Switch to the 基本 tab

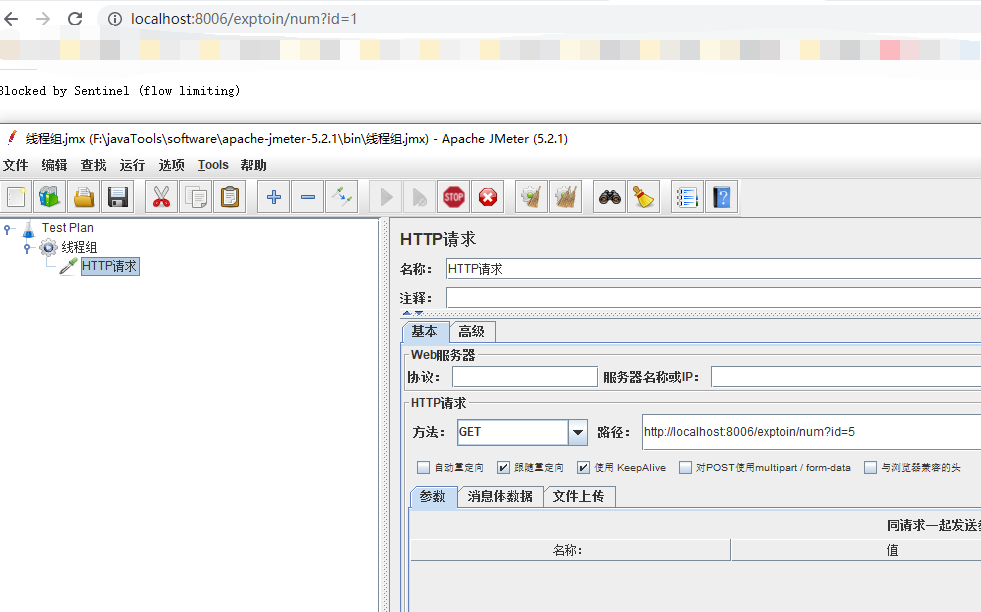point(425,332)
